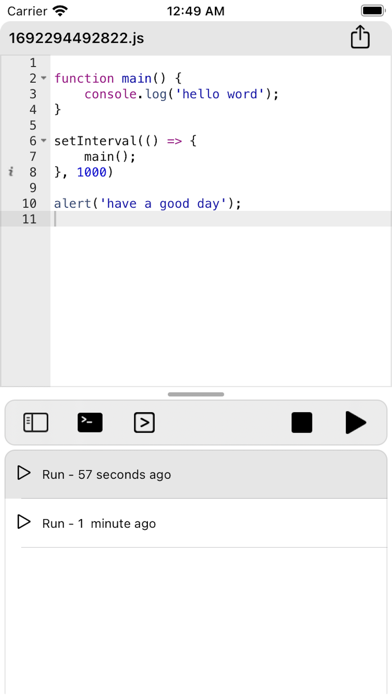Select the filename 1692294492822.js title
The width and height of the screenshot is (392, 696).
[76, 38]
